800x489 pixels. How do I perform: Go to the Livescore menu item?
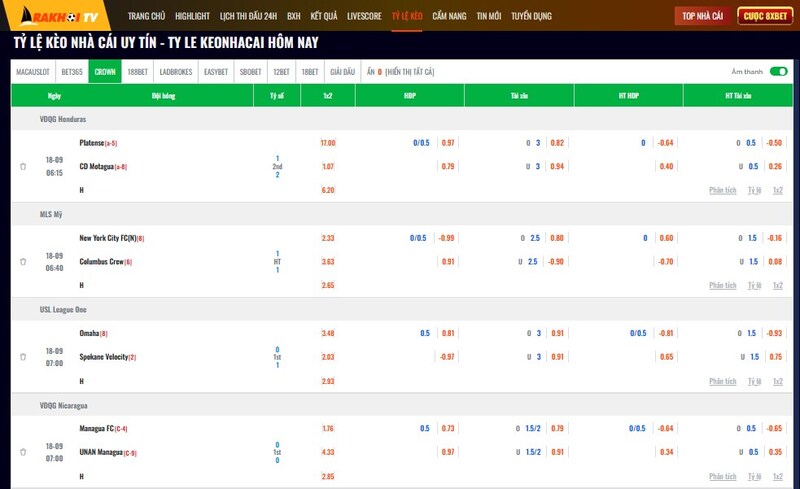pos(363,17)
